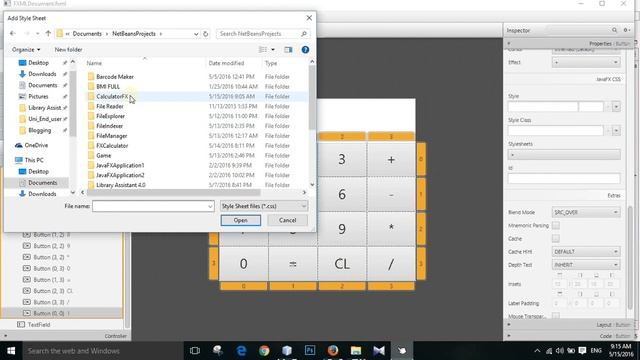640x360 pixels.
Task: Select the FileManager folder
Action: [x=111, y=136]
